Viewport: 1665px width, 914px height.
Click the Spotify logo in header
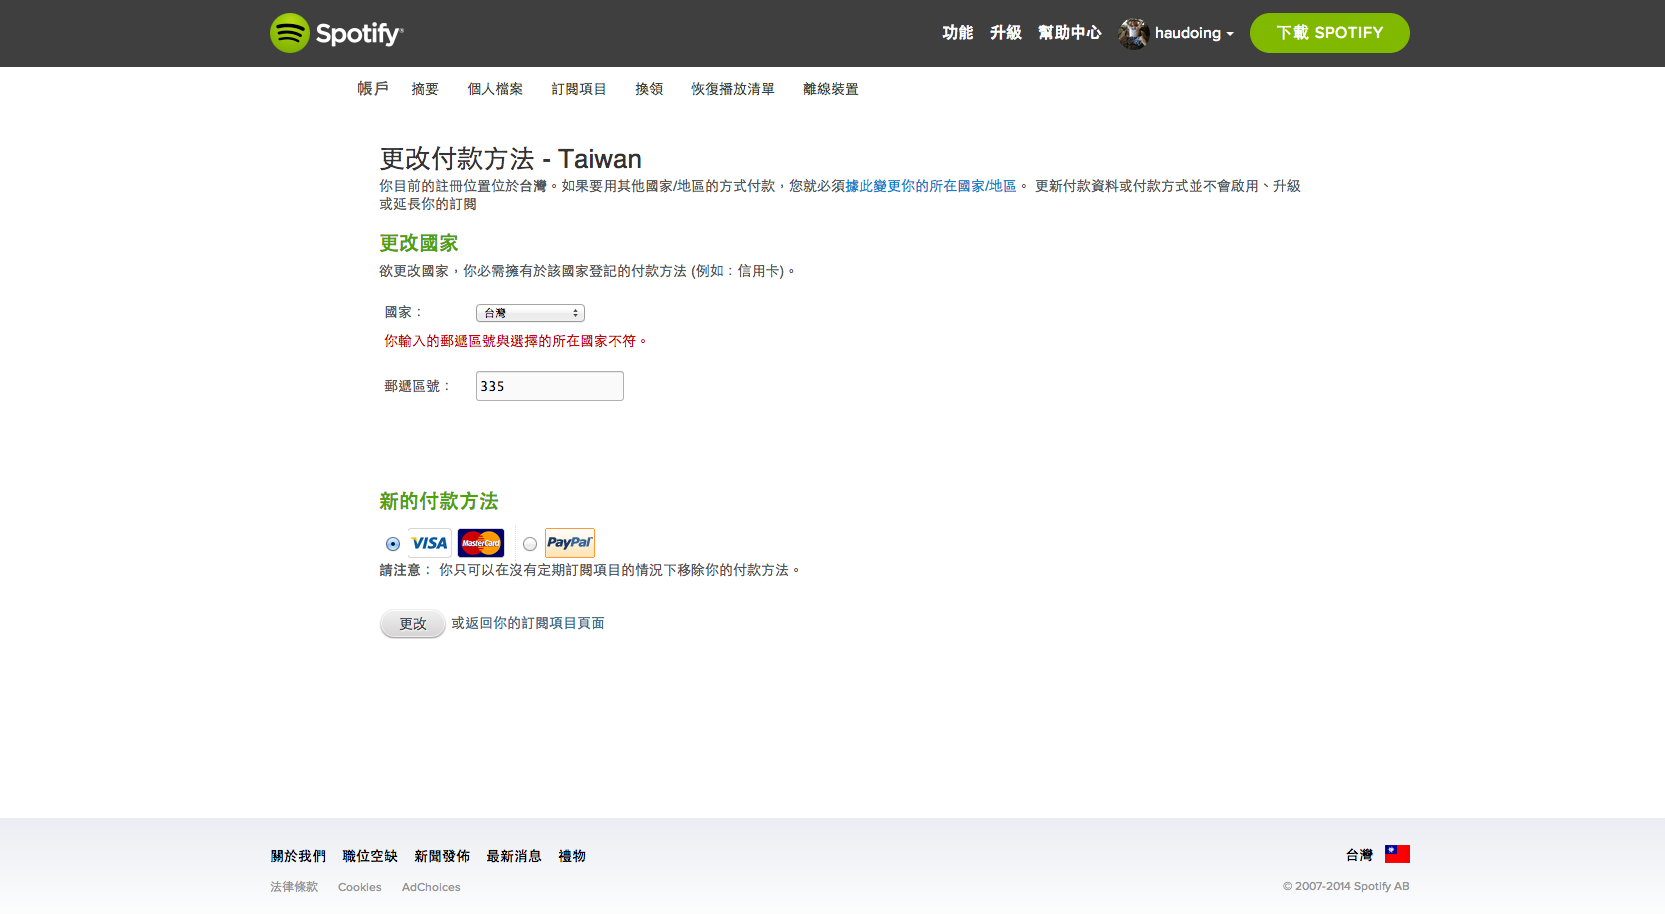337,33
